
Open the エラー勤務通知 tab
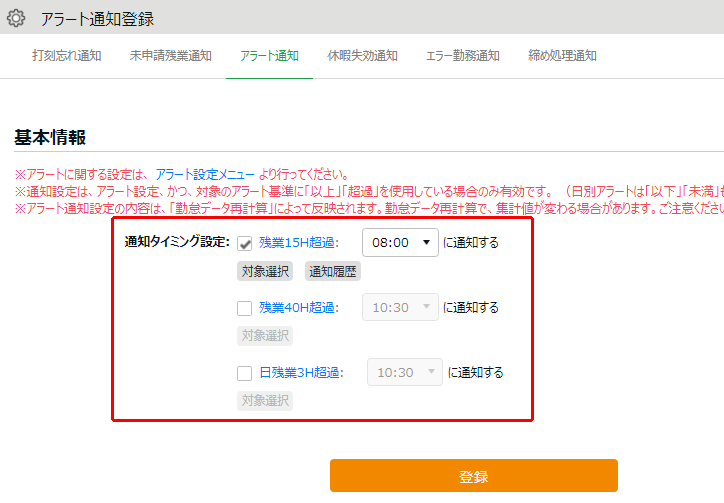(x=462, y=56)
